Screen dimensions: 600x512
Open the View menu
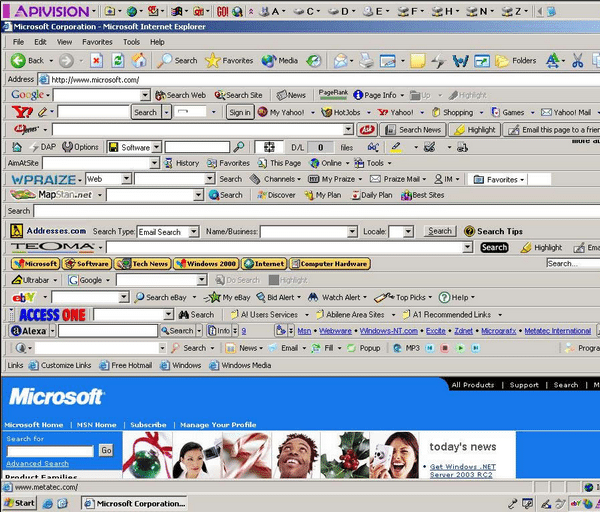[64, 42]
